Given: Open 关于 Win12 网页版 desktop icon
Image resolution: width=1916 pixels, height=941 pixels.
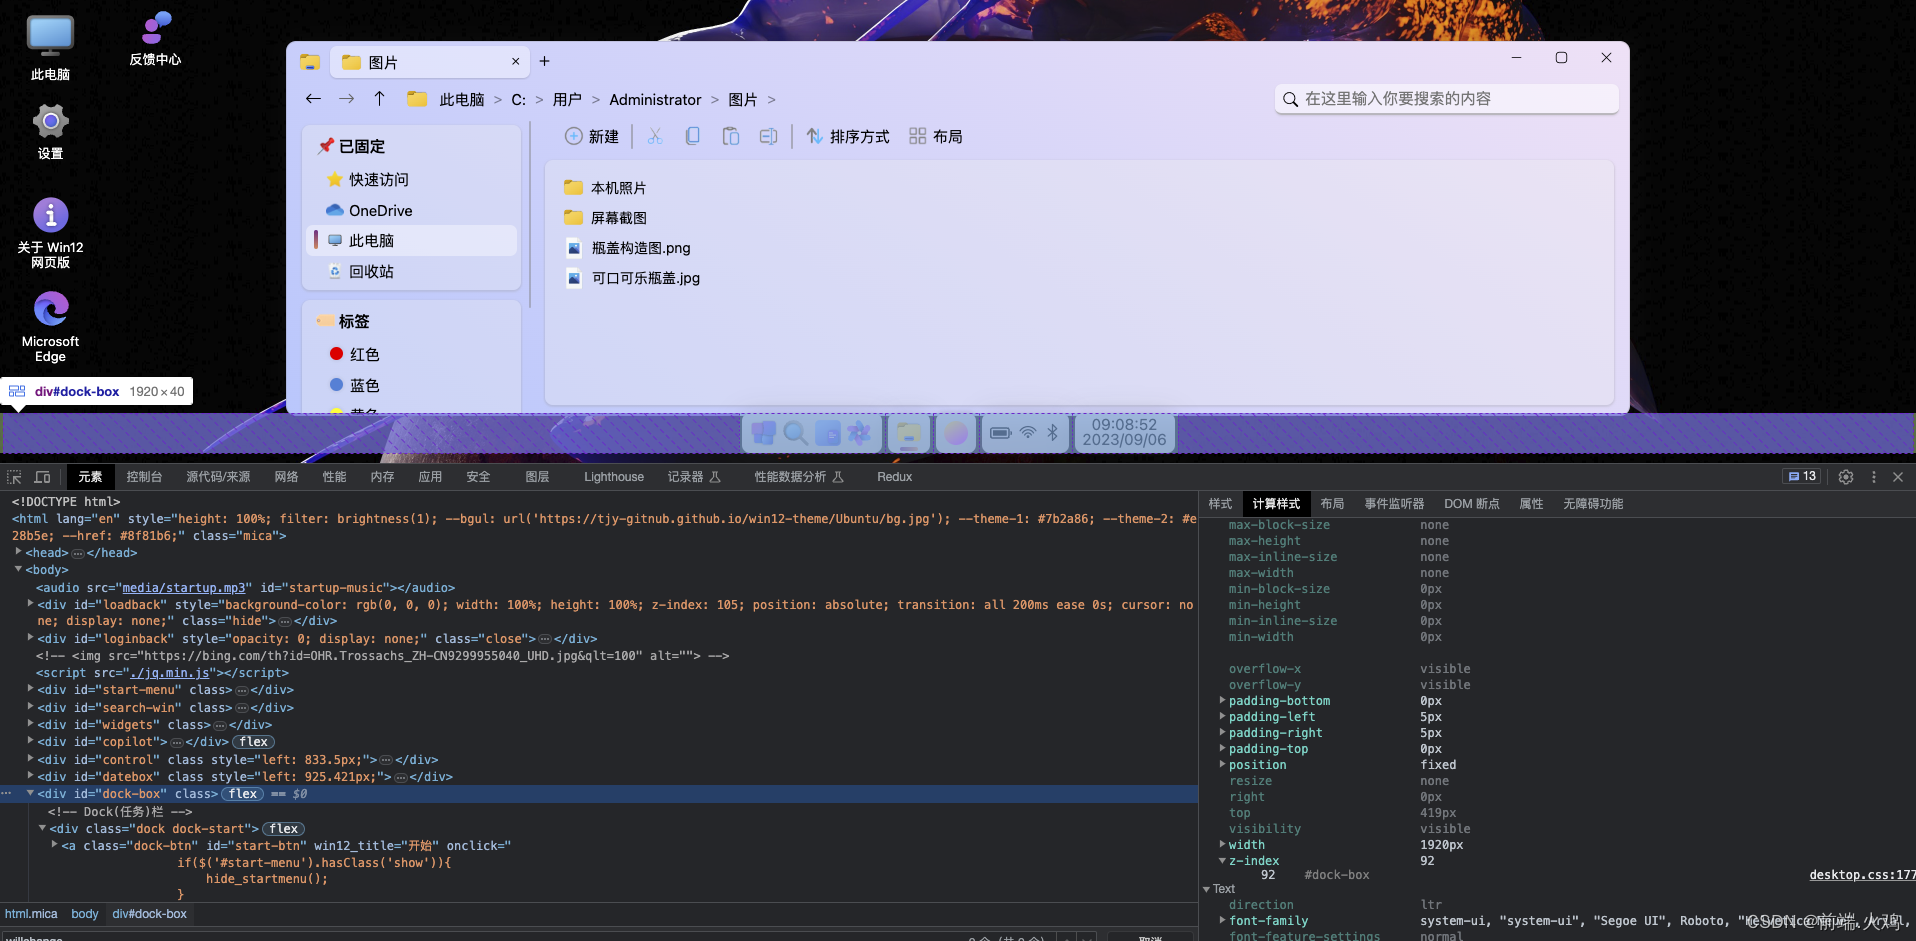Looking at the screenshot, I should click(50, 233).
